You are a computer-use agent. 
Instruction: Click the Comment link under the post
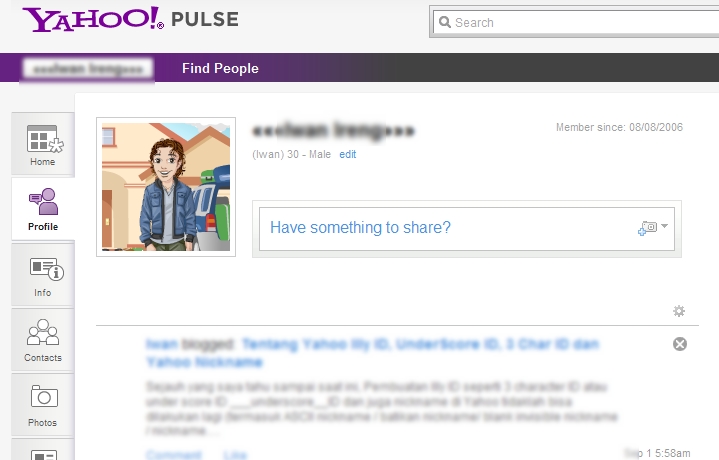173,455
